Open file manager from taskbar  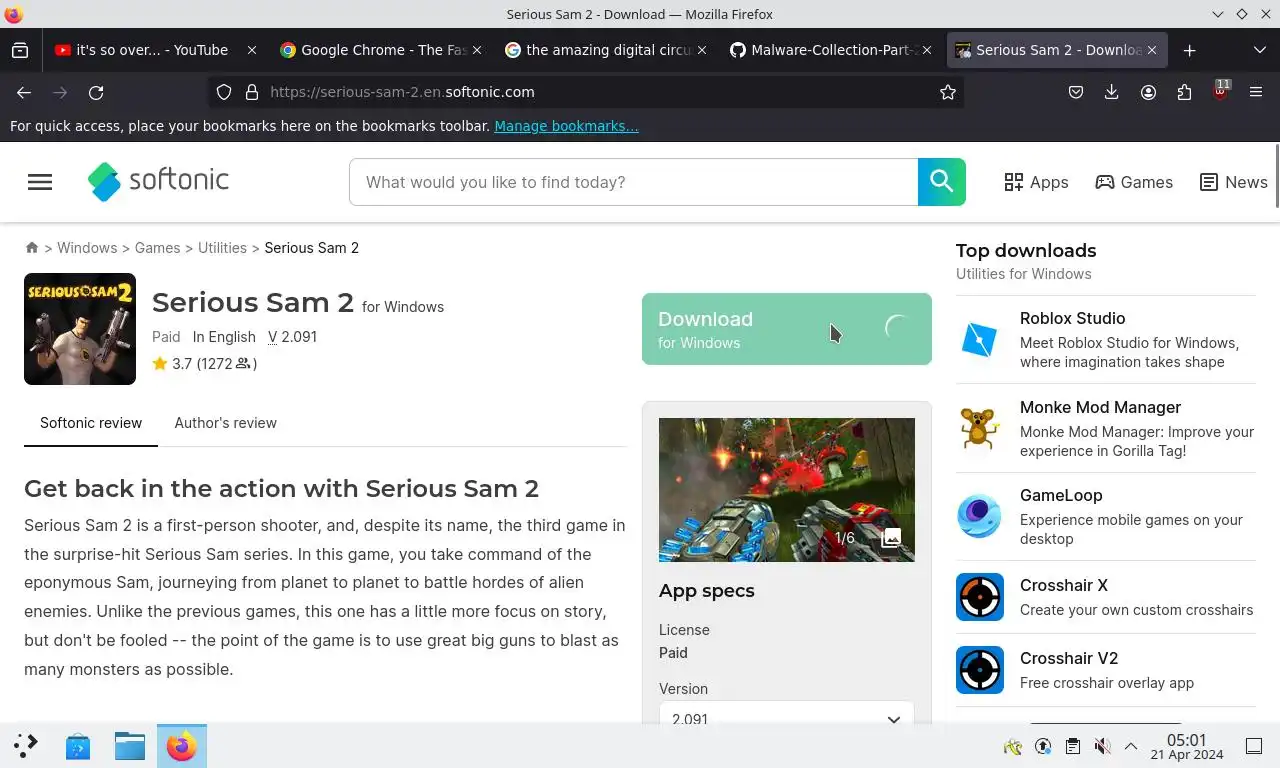point(130,746)
